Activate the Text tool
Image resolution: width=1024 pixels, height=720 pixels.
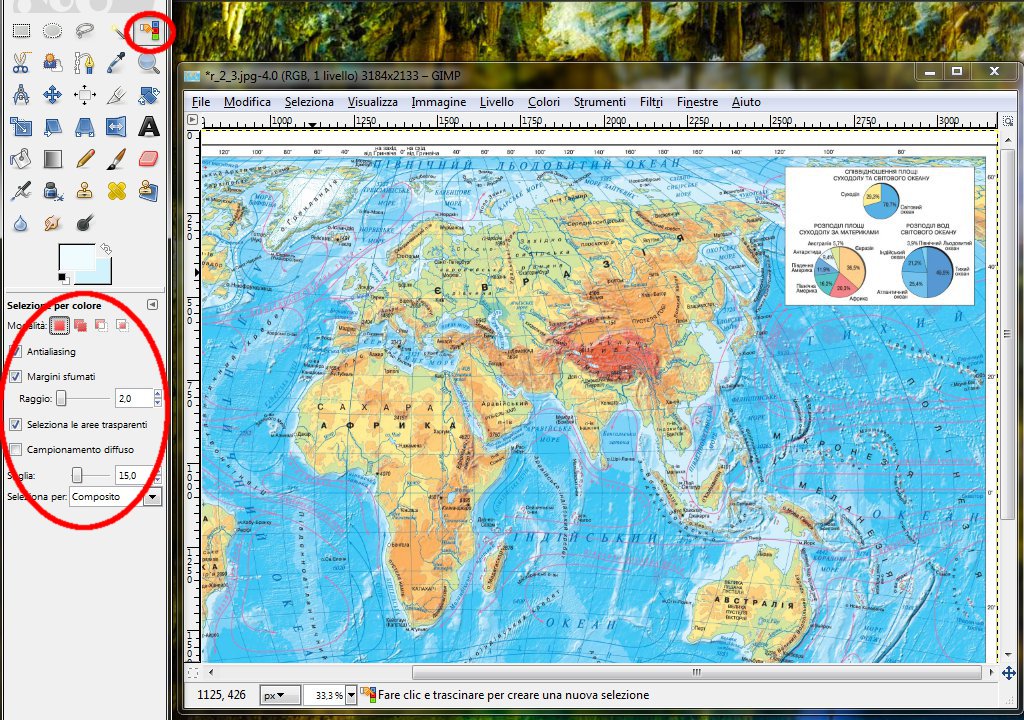(x=149, y=127)
